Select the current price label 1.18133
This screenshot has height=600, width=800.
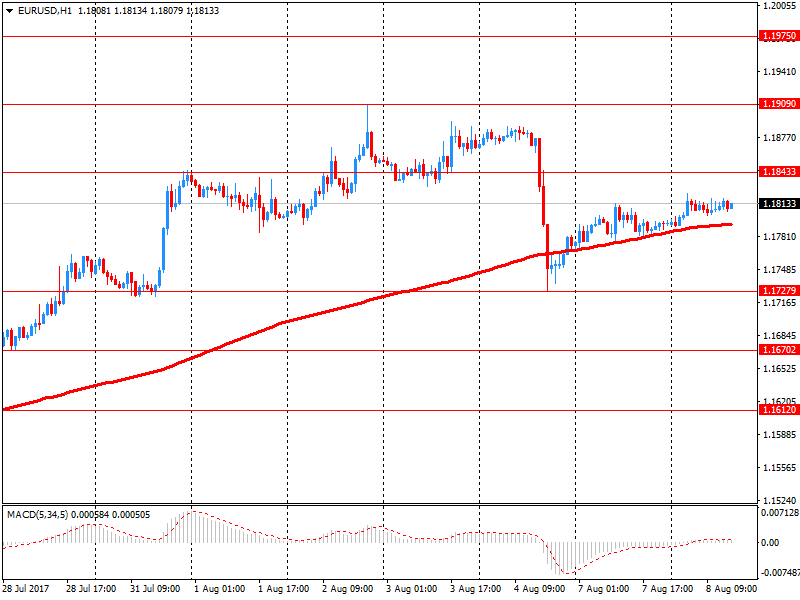click(779, 204)
